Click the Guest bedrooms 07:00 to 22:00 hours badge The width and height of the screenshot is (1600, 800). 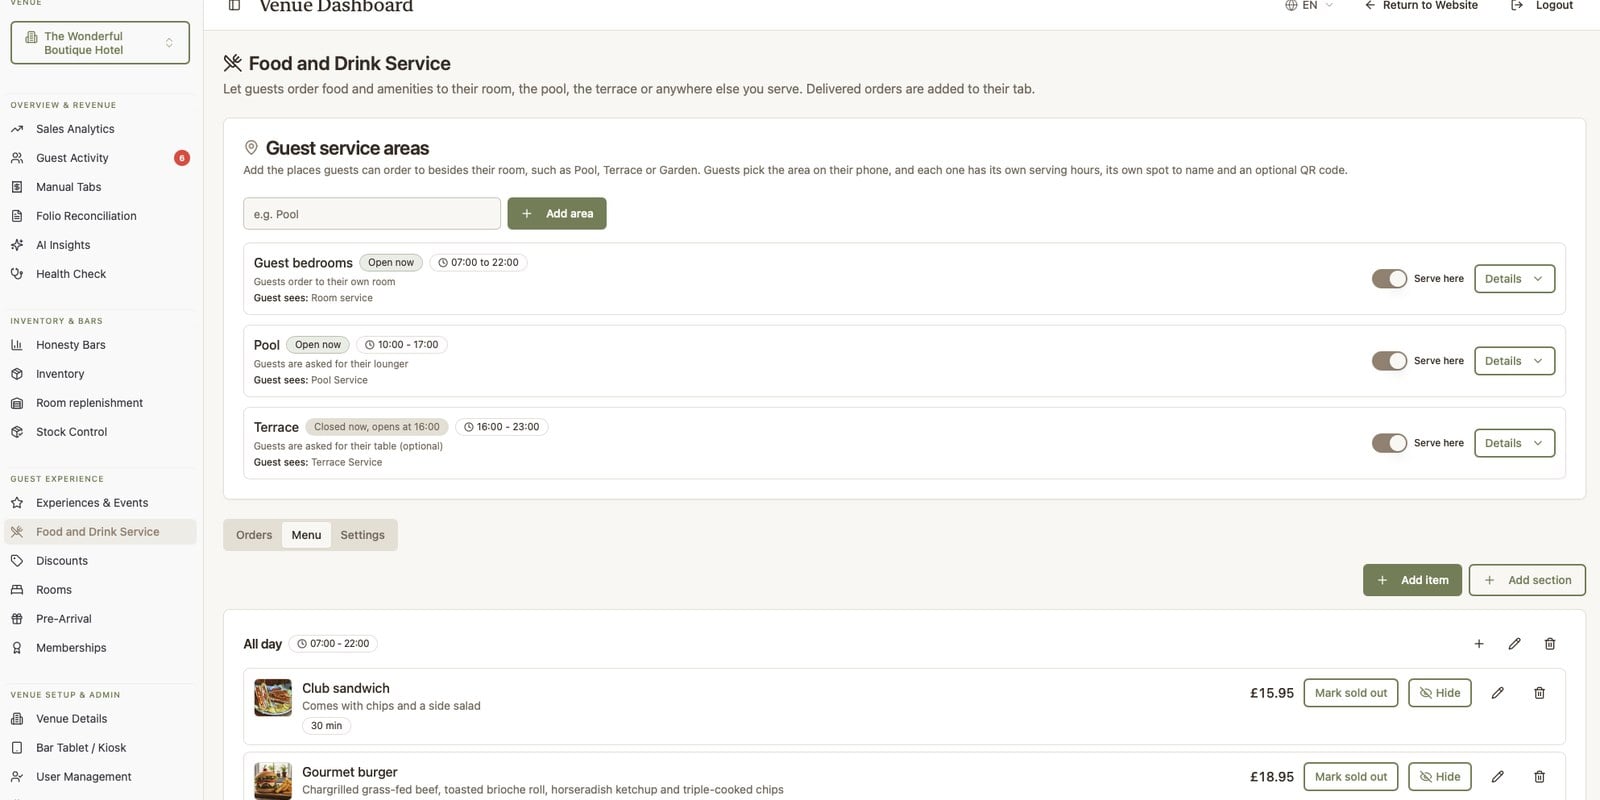pos(478,263)
